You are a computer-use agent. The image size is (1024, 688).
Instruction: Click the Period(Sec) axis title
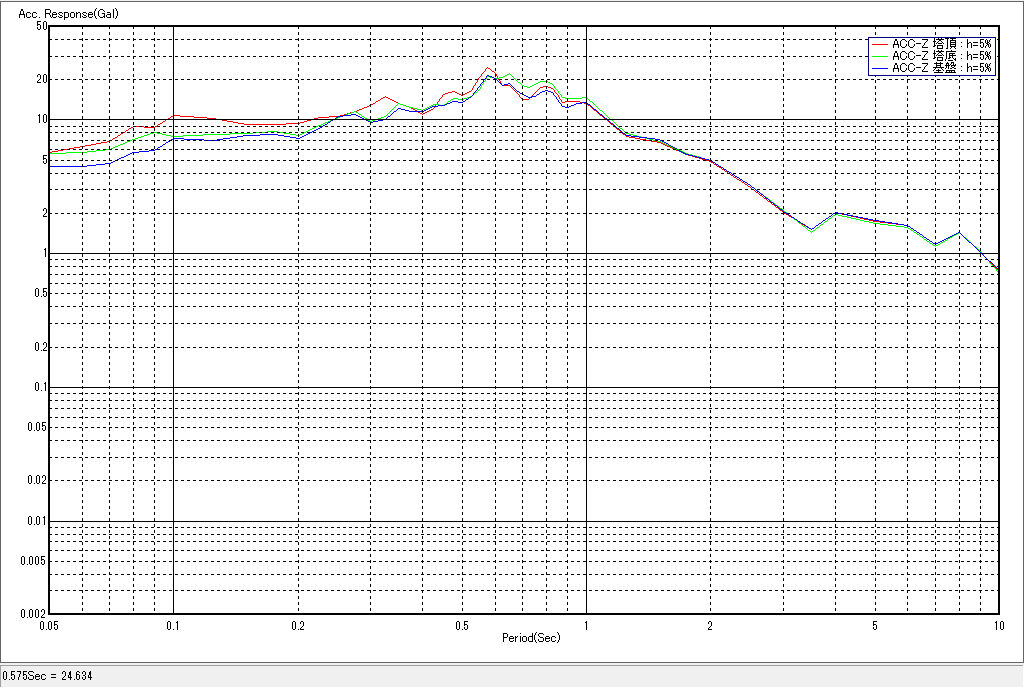tap(530, 637)
